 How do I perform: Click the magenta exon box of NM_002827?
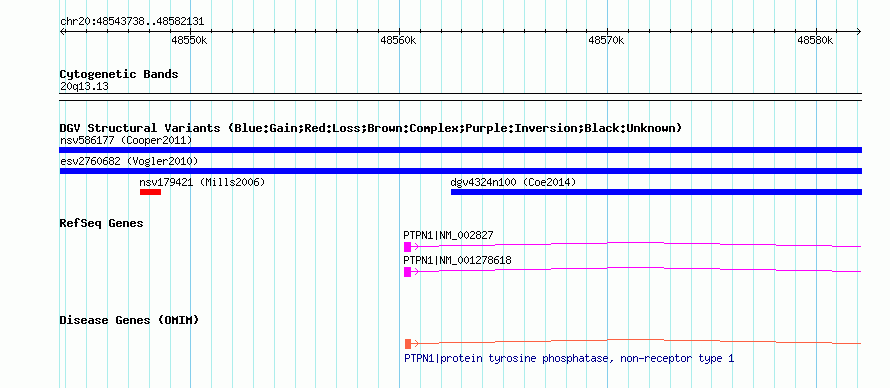[407, 247]
